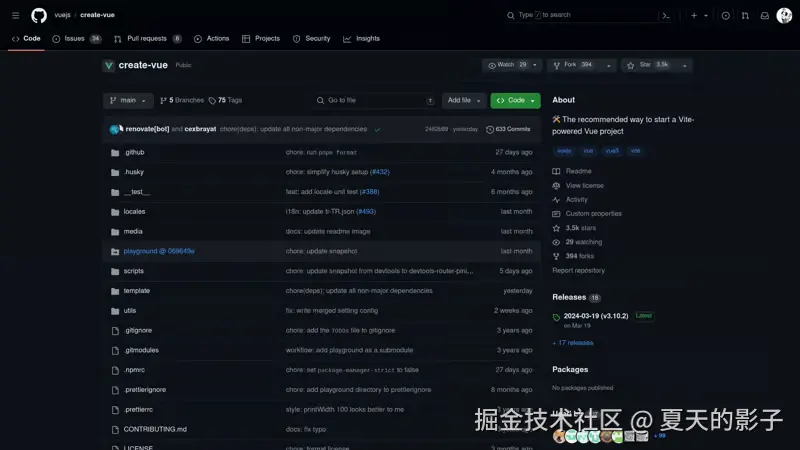The image size is (800, 450).
Task: Open the latest release v3.10.2
Action: pos(596,316)
